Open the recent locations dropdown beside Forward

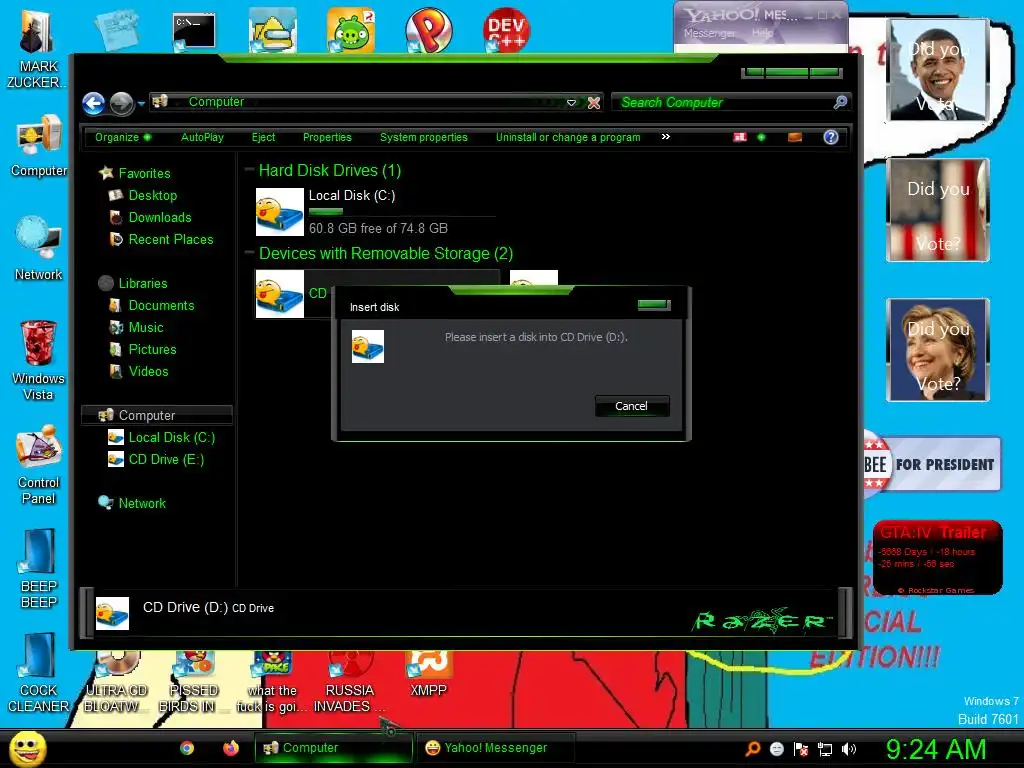pos(141,103)
